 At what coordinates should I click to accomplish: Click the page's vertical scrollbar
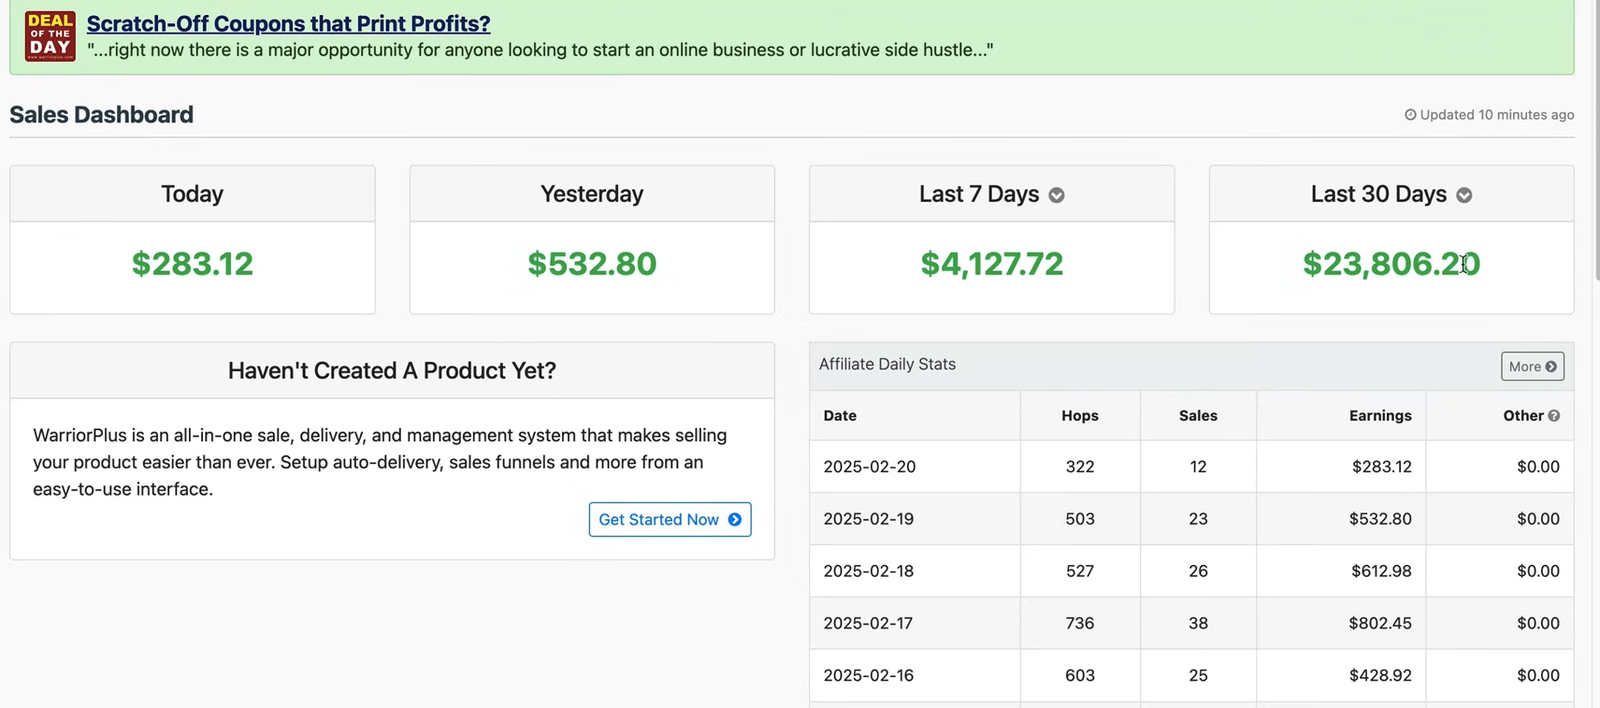point(1594,150)
